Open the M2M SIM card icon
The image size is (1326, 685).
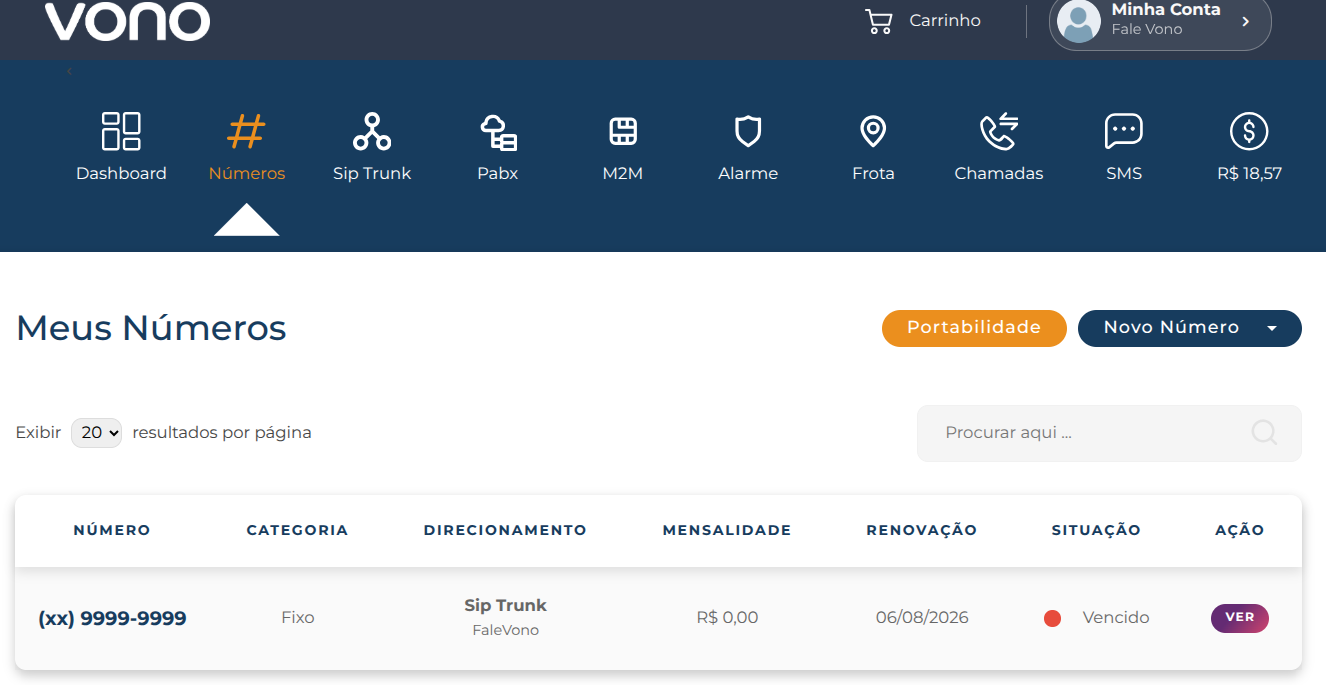(623, 131)
